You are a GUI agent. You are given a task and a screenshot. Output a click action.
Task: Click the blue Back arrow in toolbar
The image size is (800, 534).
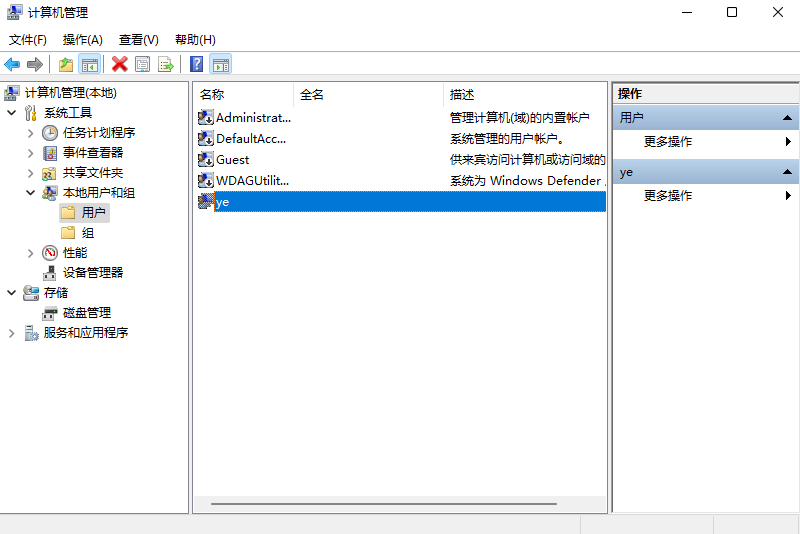(x=12, y=64)
